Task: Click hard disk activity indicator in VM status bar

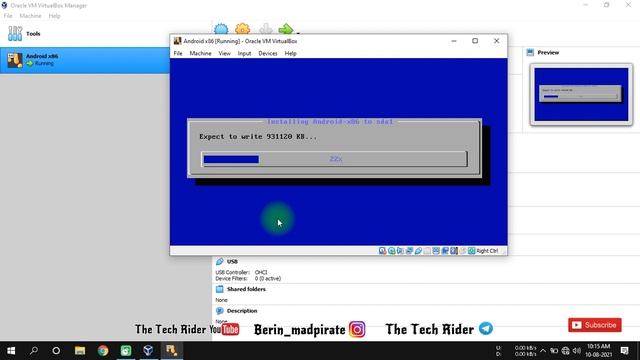Action: [x=382, y=251]
